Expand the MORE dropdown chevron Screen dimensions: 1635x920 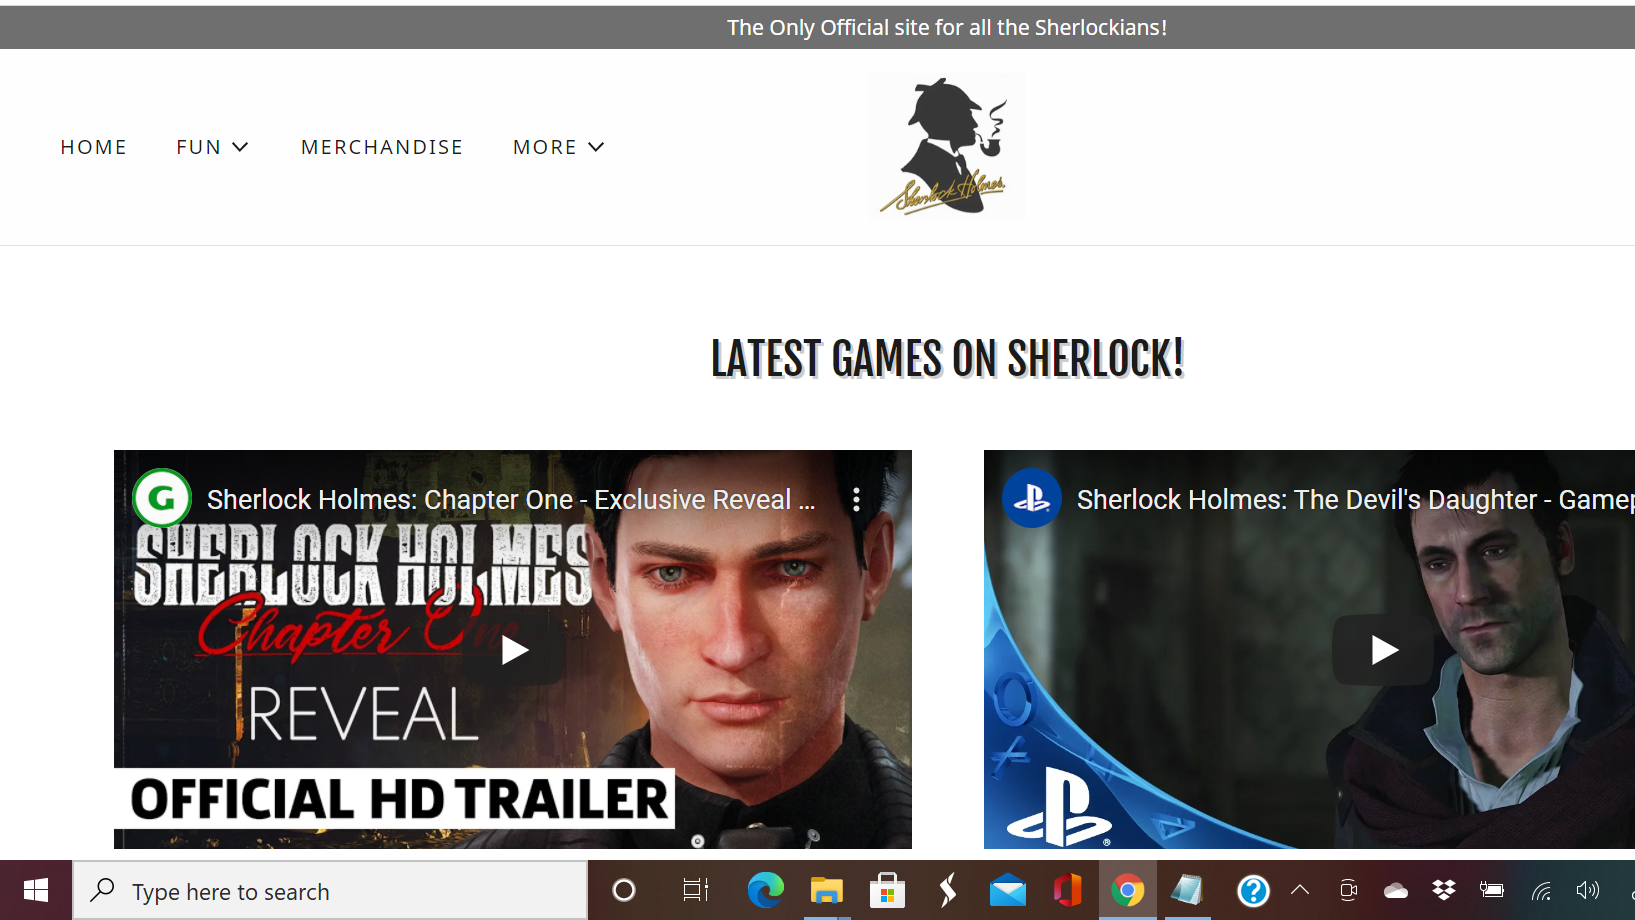596,147
